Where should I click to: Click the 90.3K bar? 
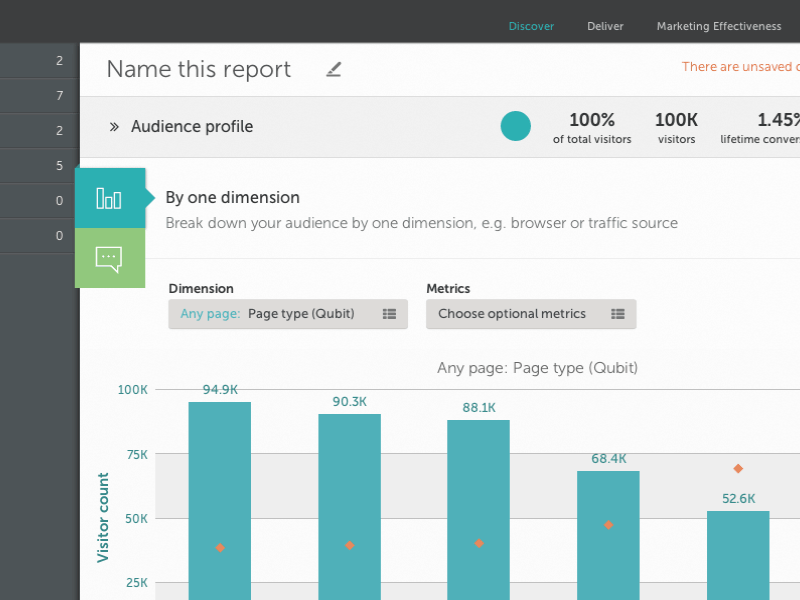[x=349, y=507]
